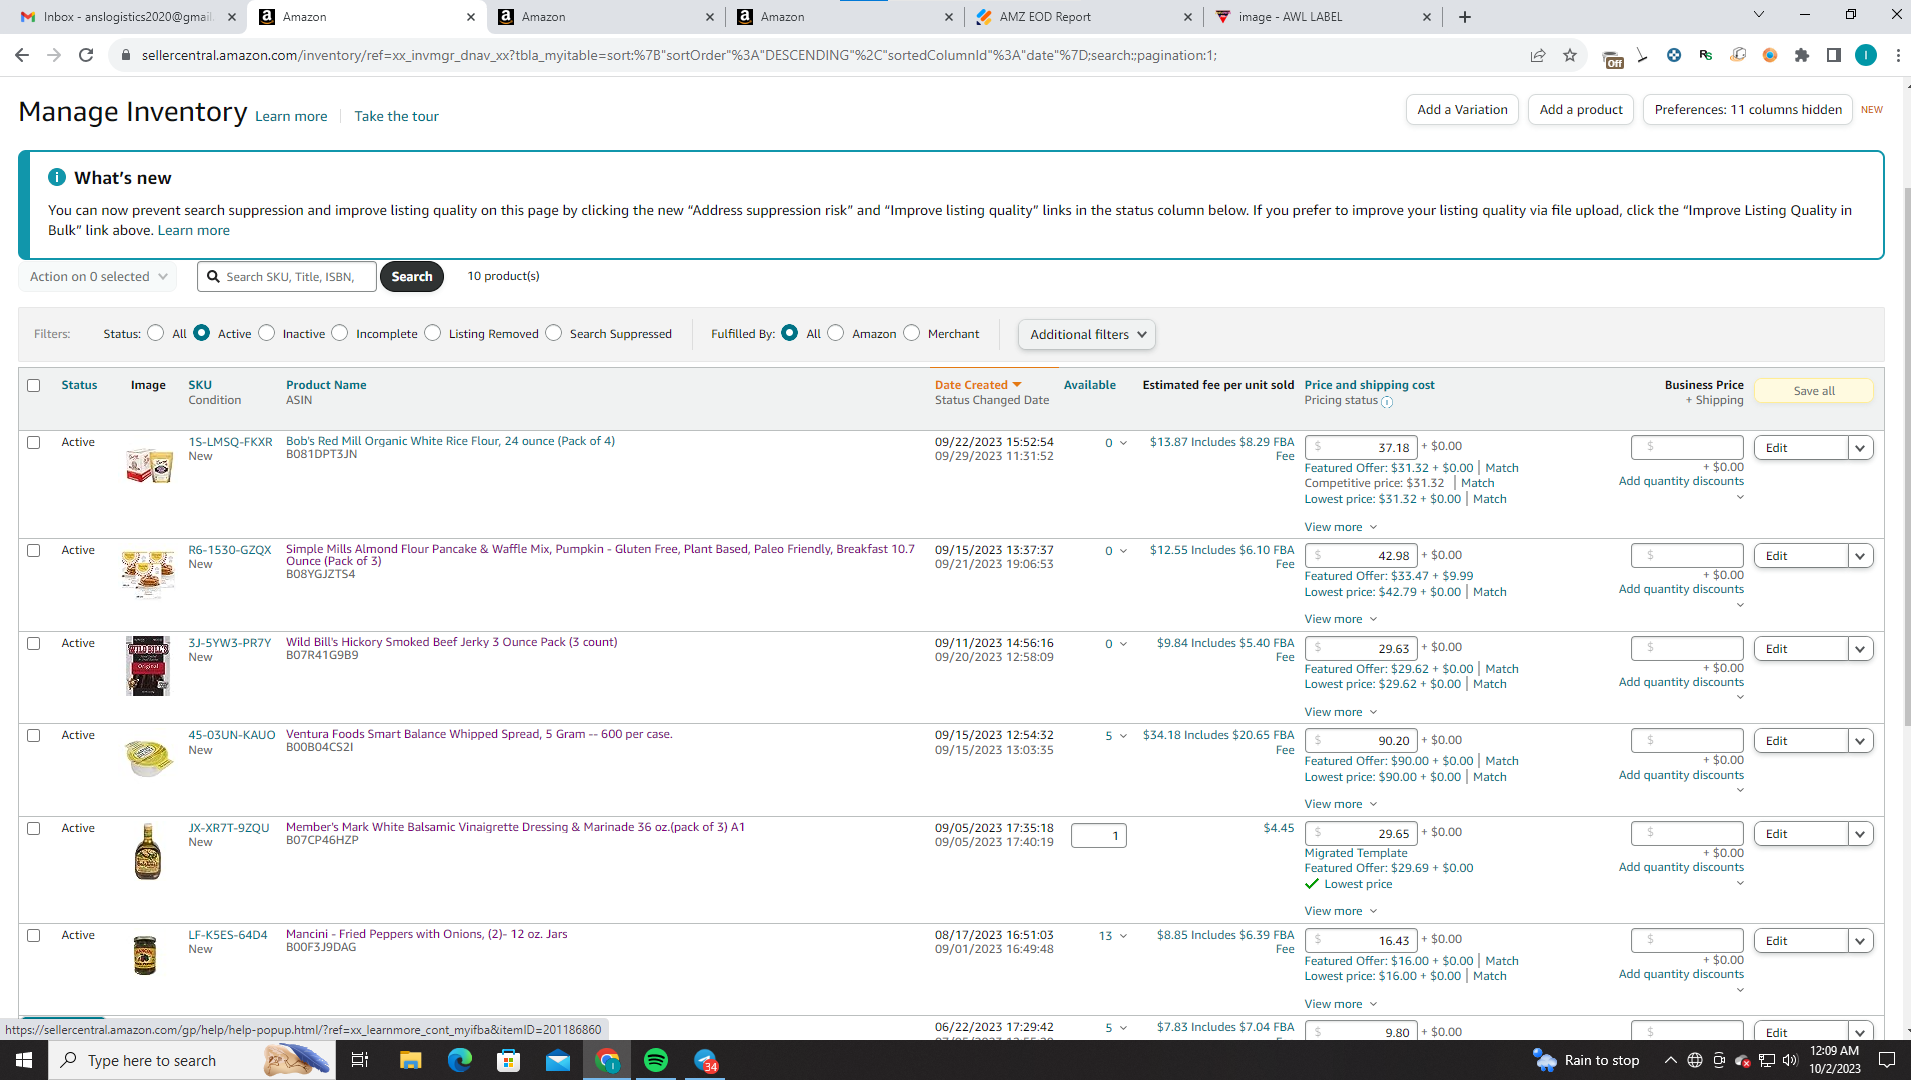Tick the select-all checkbox in table header

[x=34, y=386]
